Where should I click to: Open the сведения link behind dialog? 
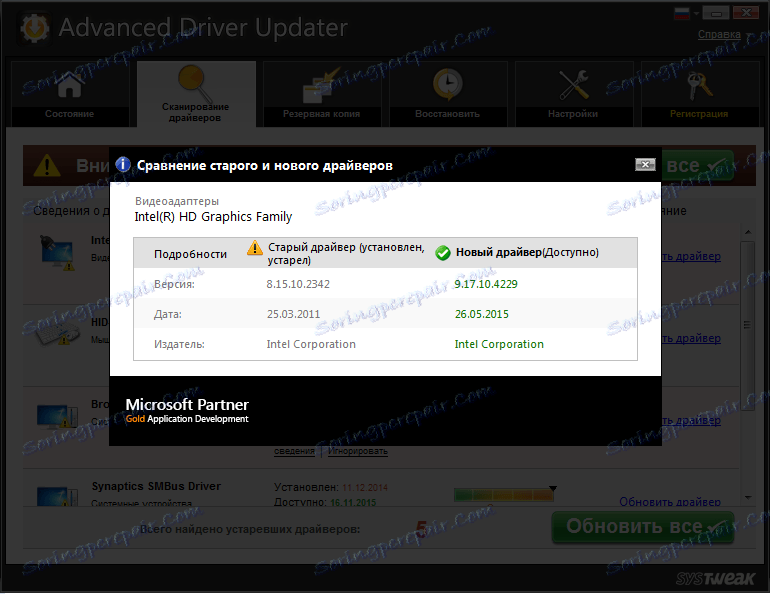294,451
